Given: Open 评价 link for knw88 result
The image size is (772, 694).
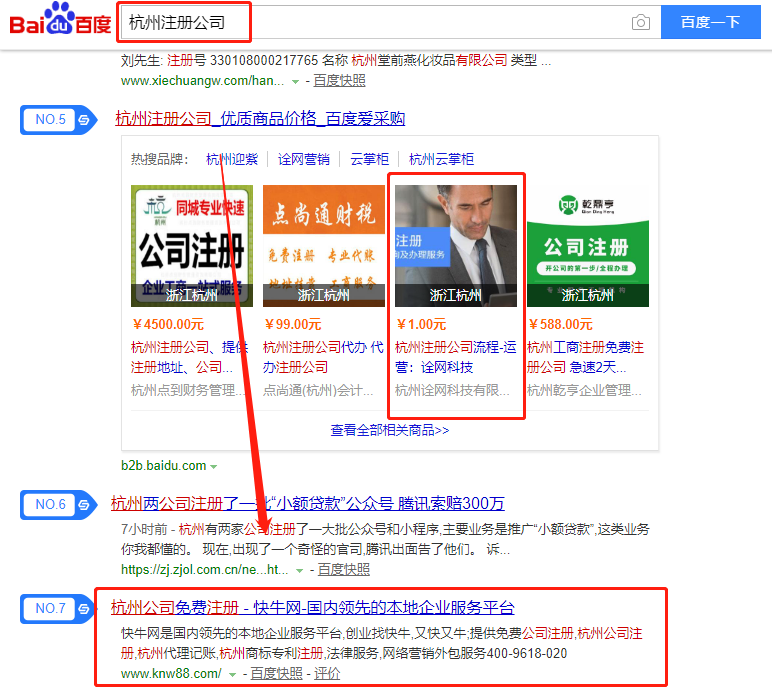Looking at the screenshot, I should 327,673.
